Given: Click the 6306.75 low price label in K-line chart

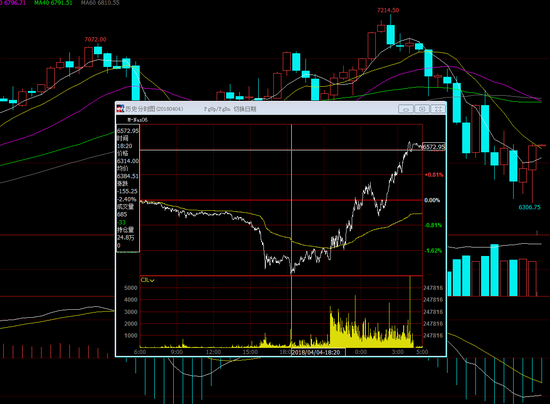Looking at the screenshot, I should pos(529,207).
